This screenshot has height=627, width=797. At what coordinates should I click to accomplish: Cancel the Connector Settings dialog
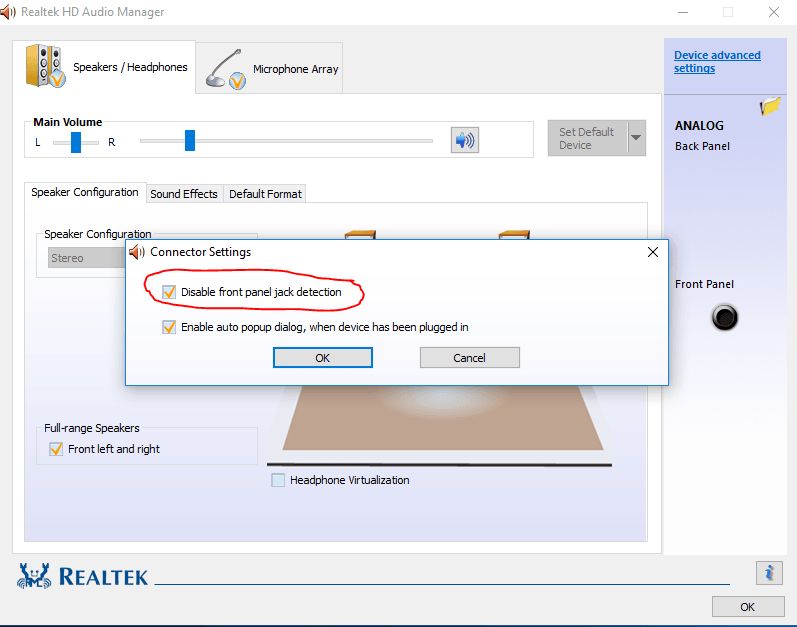(x=469, y=358)
